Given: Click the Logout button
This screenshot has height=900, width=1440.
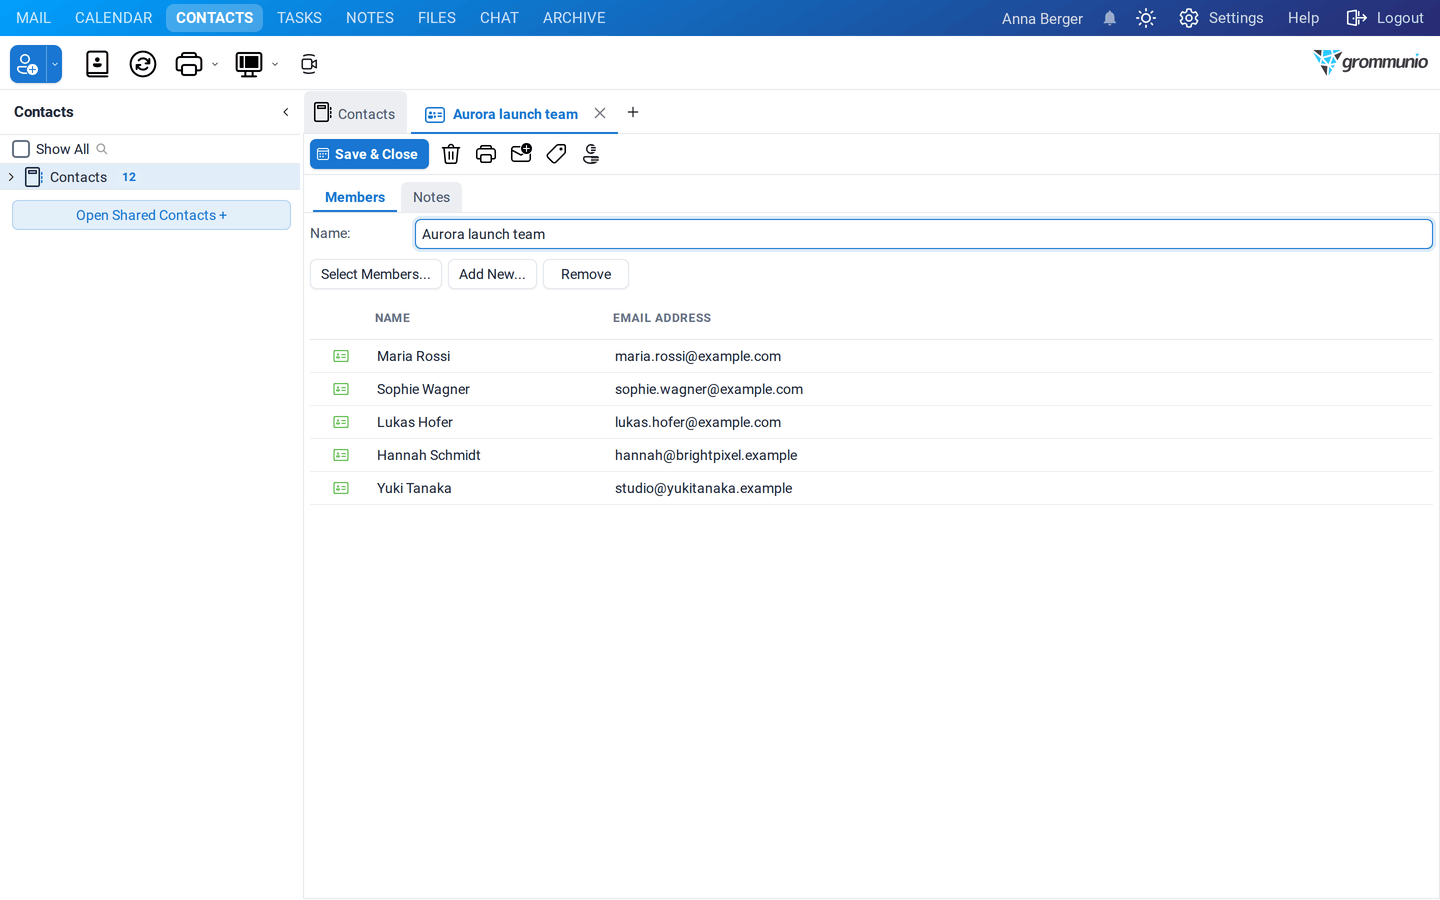Looking at the screenshot, I should click(x=1385, y=18).
